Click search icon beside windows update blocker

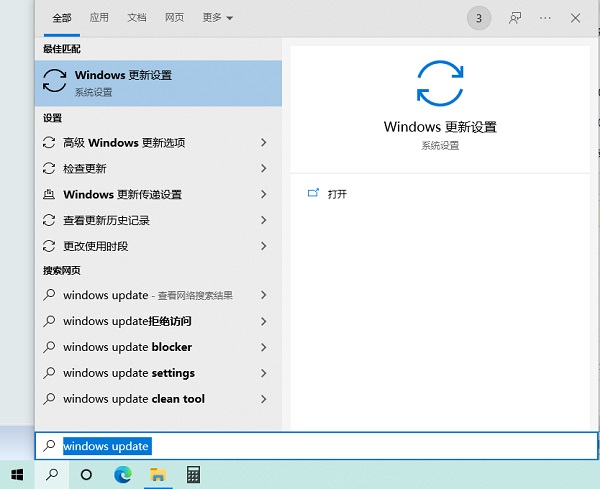coord(49,347)
